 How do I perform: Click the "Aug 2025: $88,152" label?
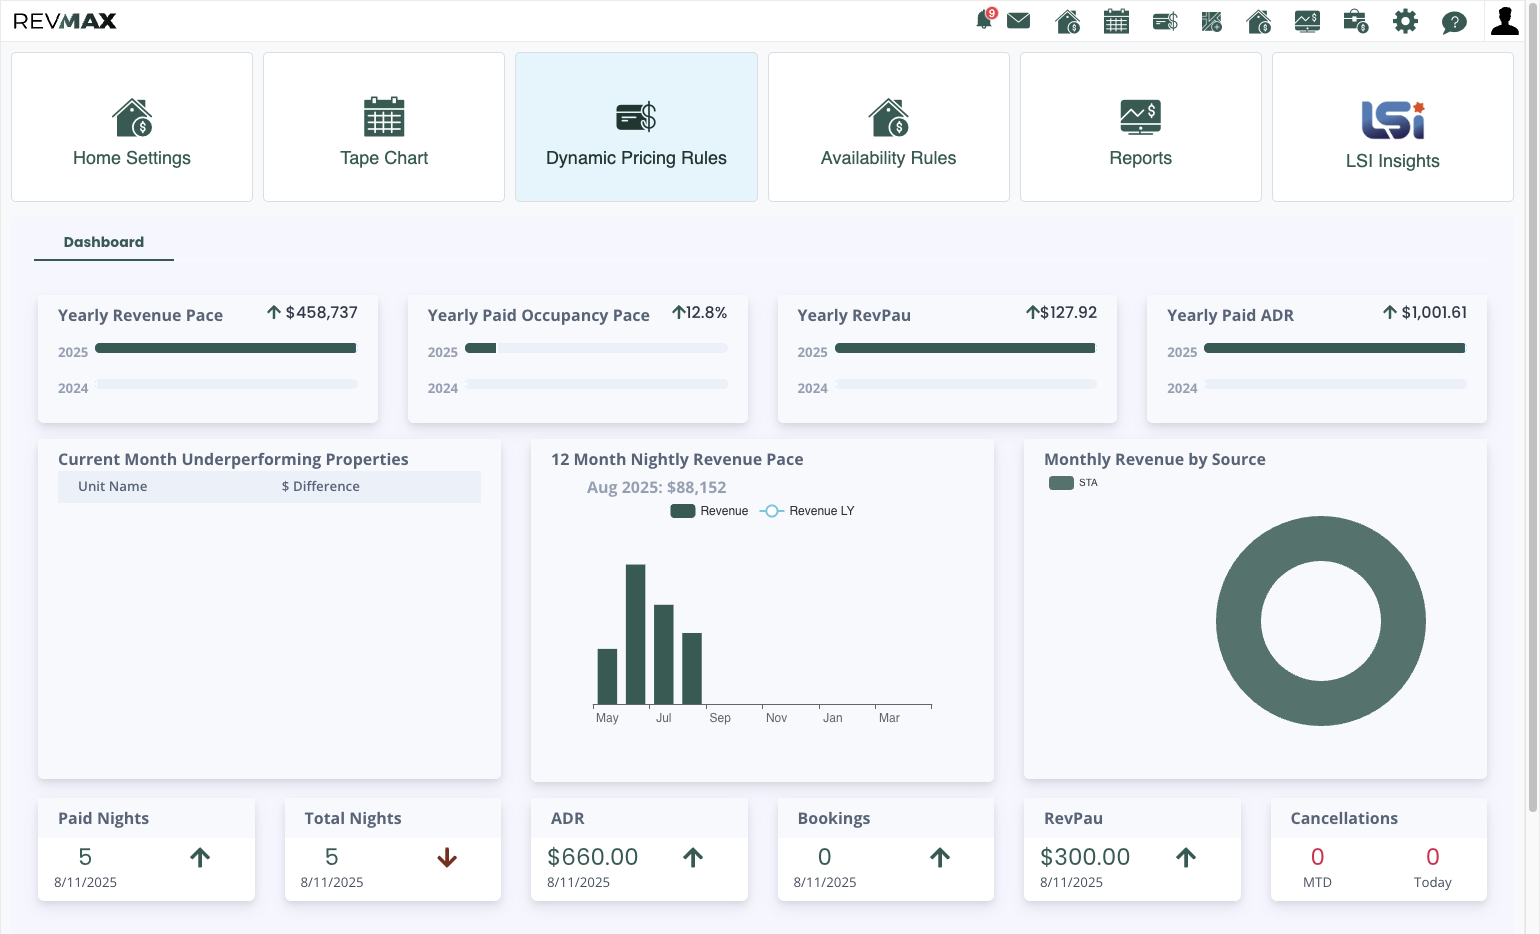657,488
